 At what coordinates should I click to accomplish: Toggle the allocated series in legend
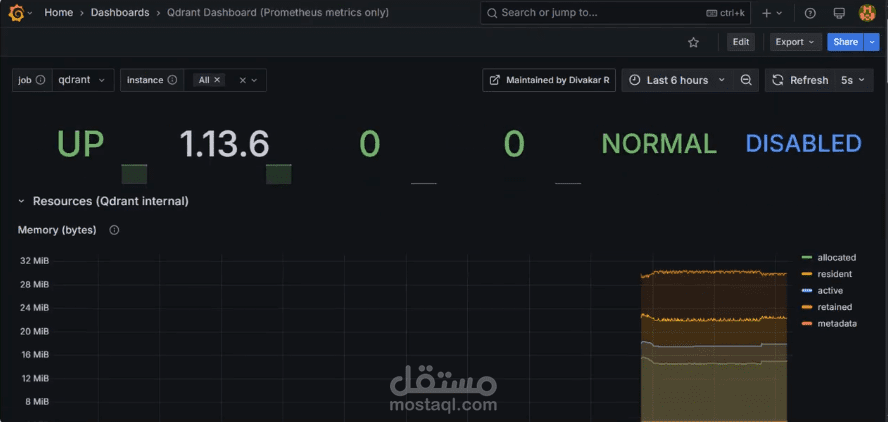(836, 257)
